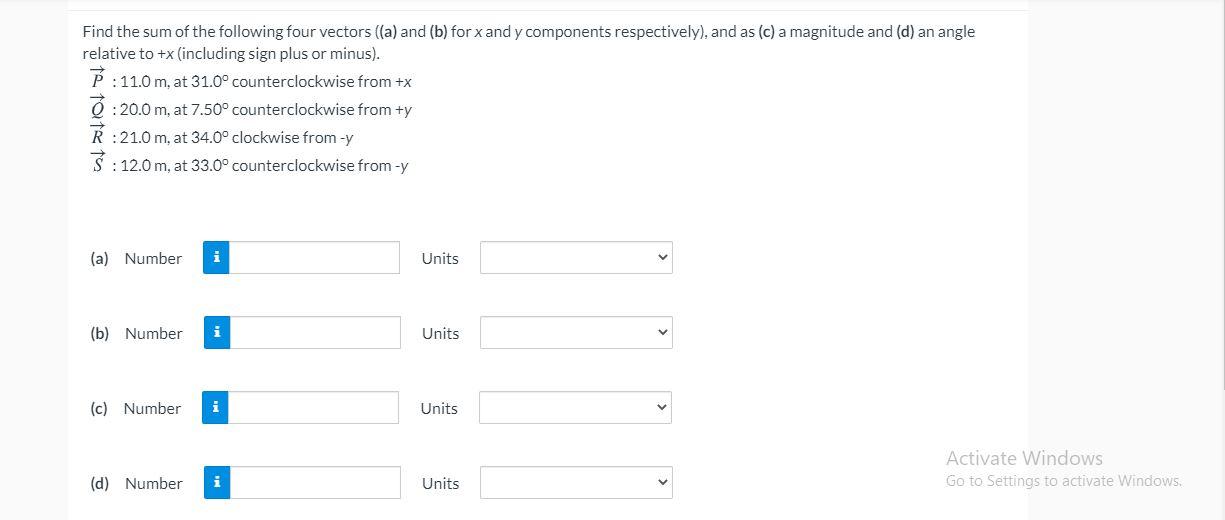Open the Units dropdown for part (a)
This screenshot has height=520, width=1225.
click(x=576, y=258)
